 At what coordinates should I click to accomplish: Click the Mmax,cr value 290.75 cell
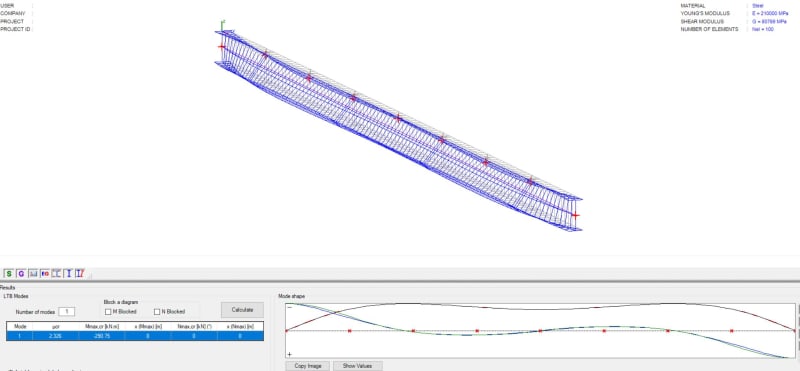click(102, 336)
